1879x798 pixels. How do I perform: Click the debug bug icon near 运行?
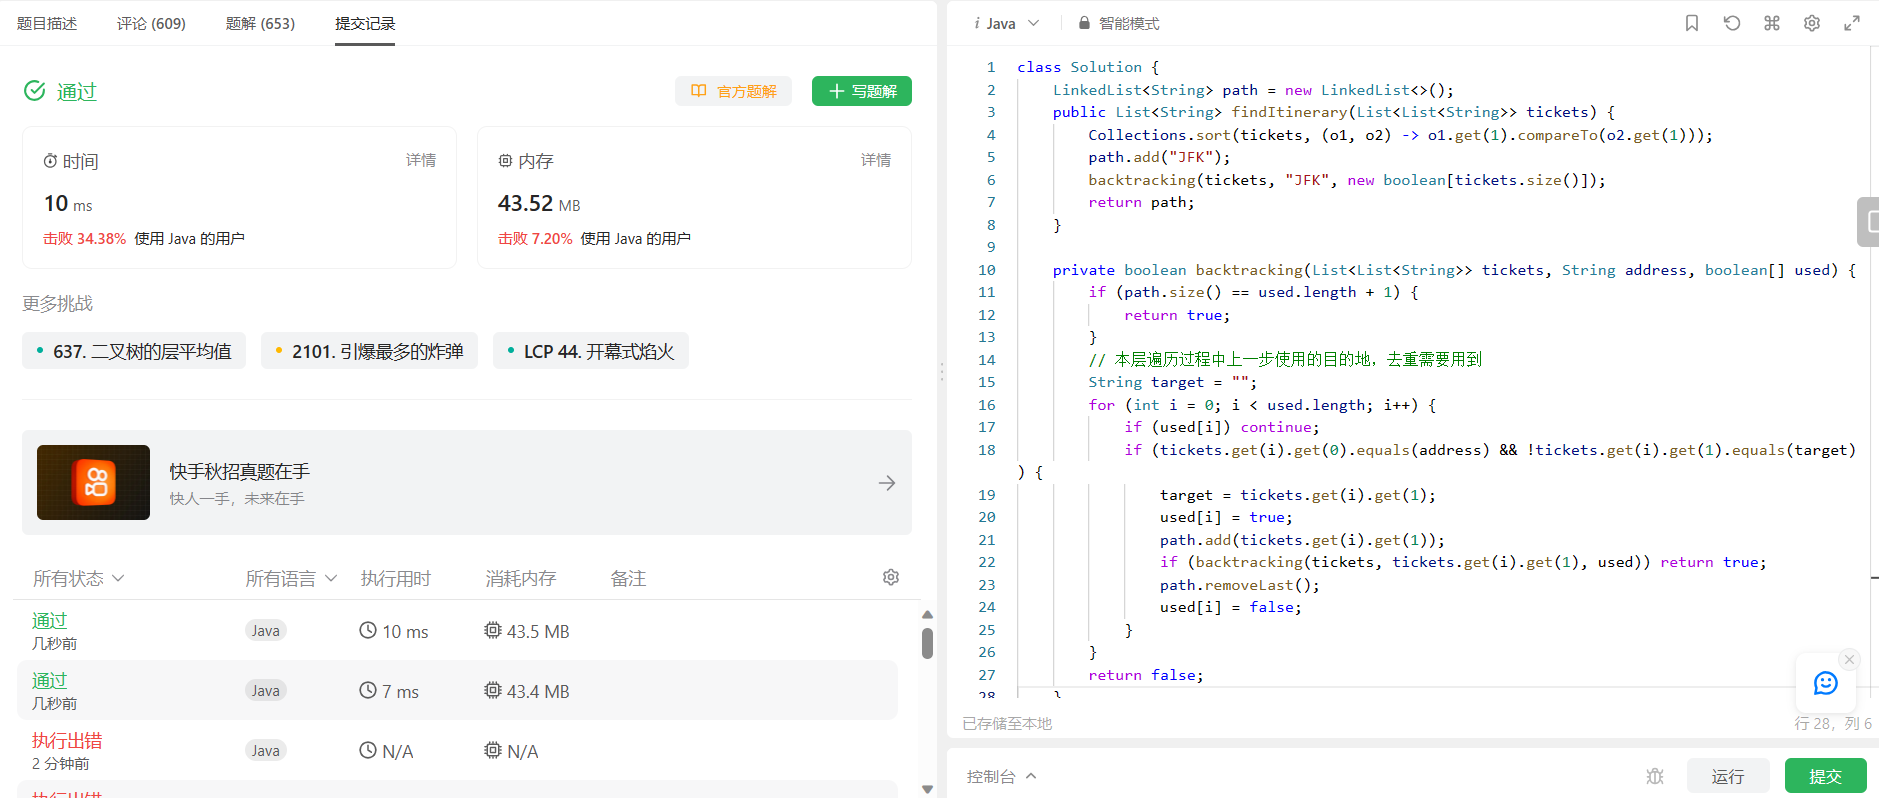1655,776
